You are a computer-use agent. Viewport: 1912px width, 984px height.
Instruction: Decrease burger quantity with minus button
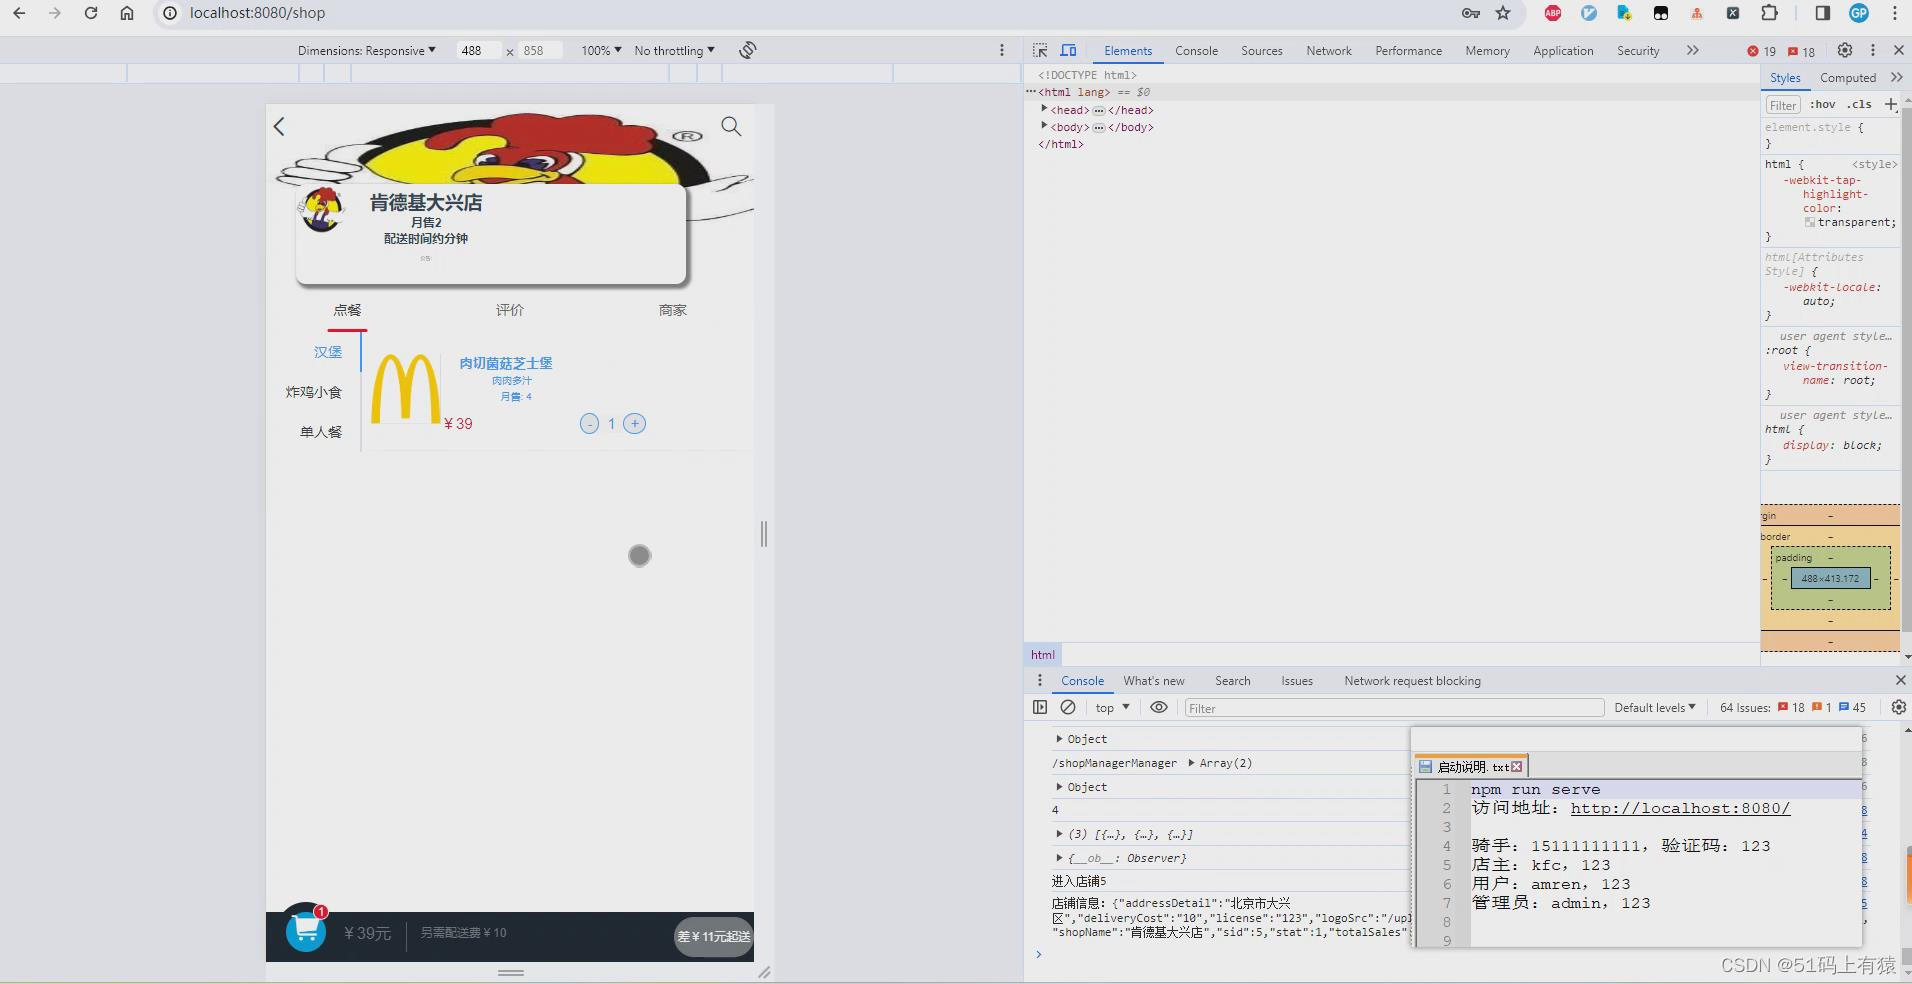pyautogui.click(x=590, y=424)
